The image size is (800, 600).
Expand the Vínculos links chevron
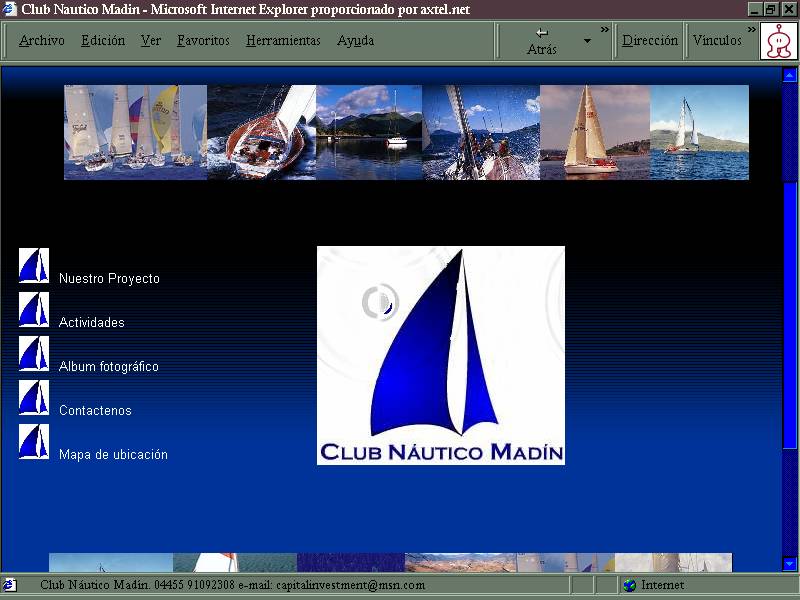tap(752, 30)
